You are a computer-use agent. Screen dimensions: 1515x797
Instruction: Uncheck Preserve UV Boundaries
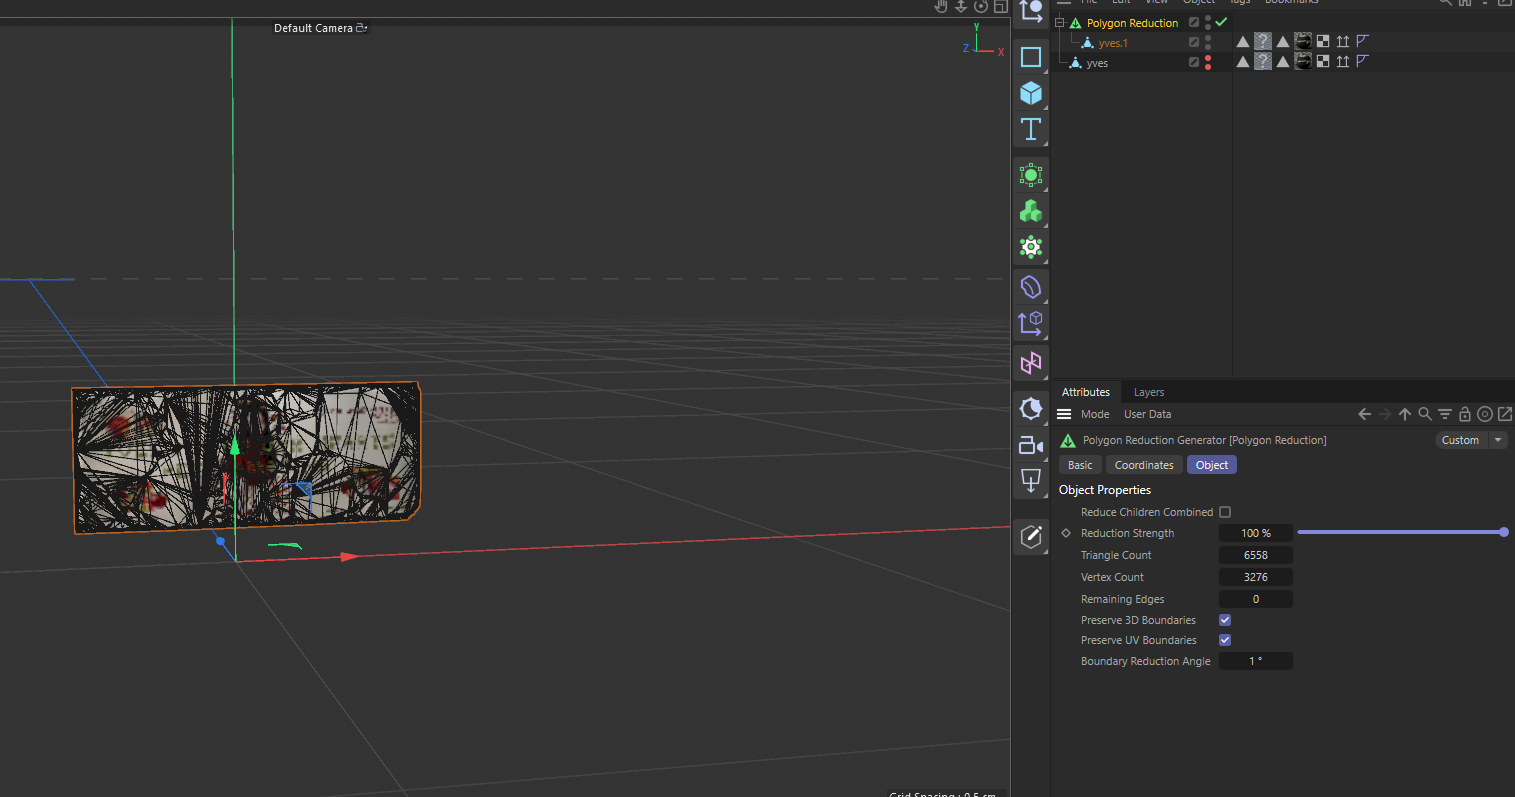[x=1224, y=639]
